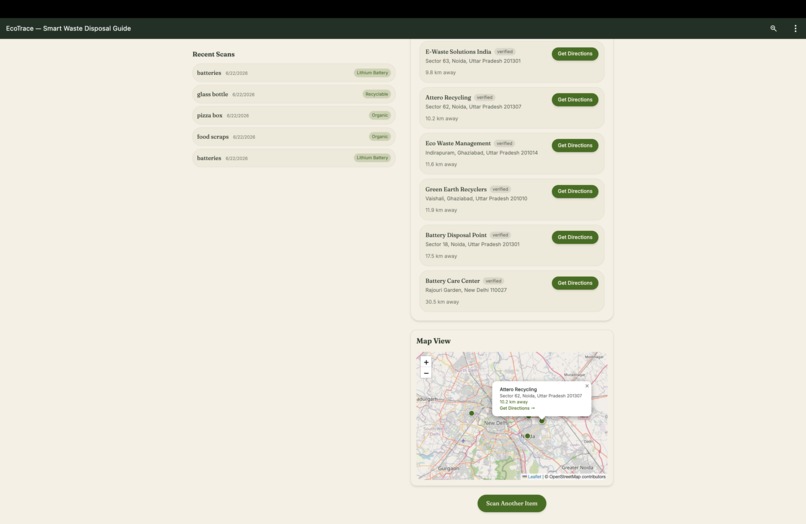Click Green Earth Recyclers name
This screenshot has width=806, height=524.
[456, 189]
